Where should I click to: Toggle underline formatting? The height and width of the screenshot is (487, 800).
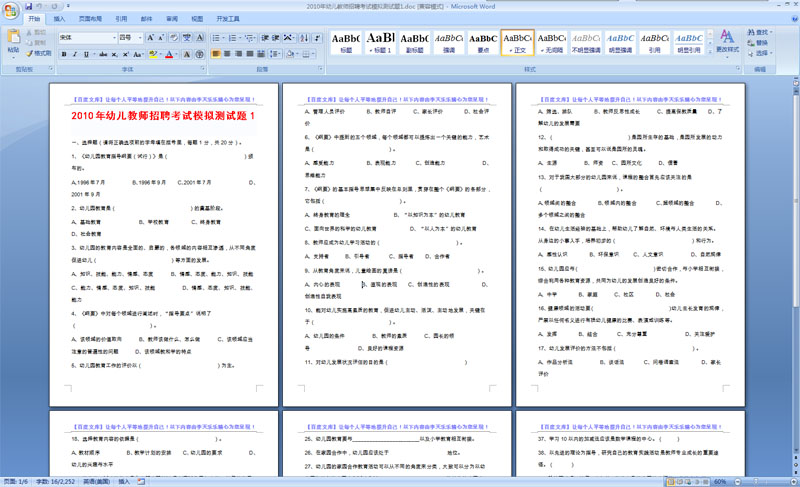(x=86, y=54)
